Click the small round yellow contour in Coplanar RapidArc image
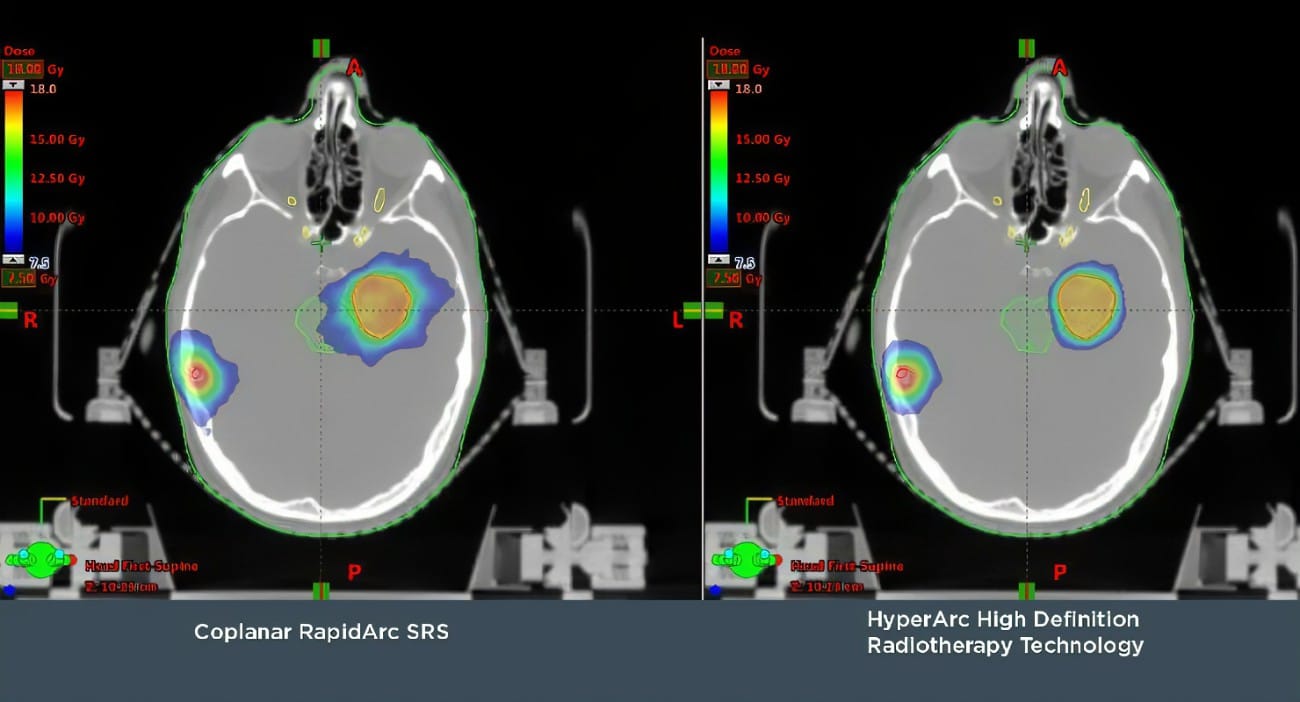1300x702 pixels. pyautogui.click(x=292, y=201)
